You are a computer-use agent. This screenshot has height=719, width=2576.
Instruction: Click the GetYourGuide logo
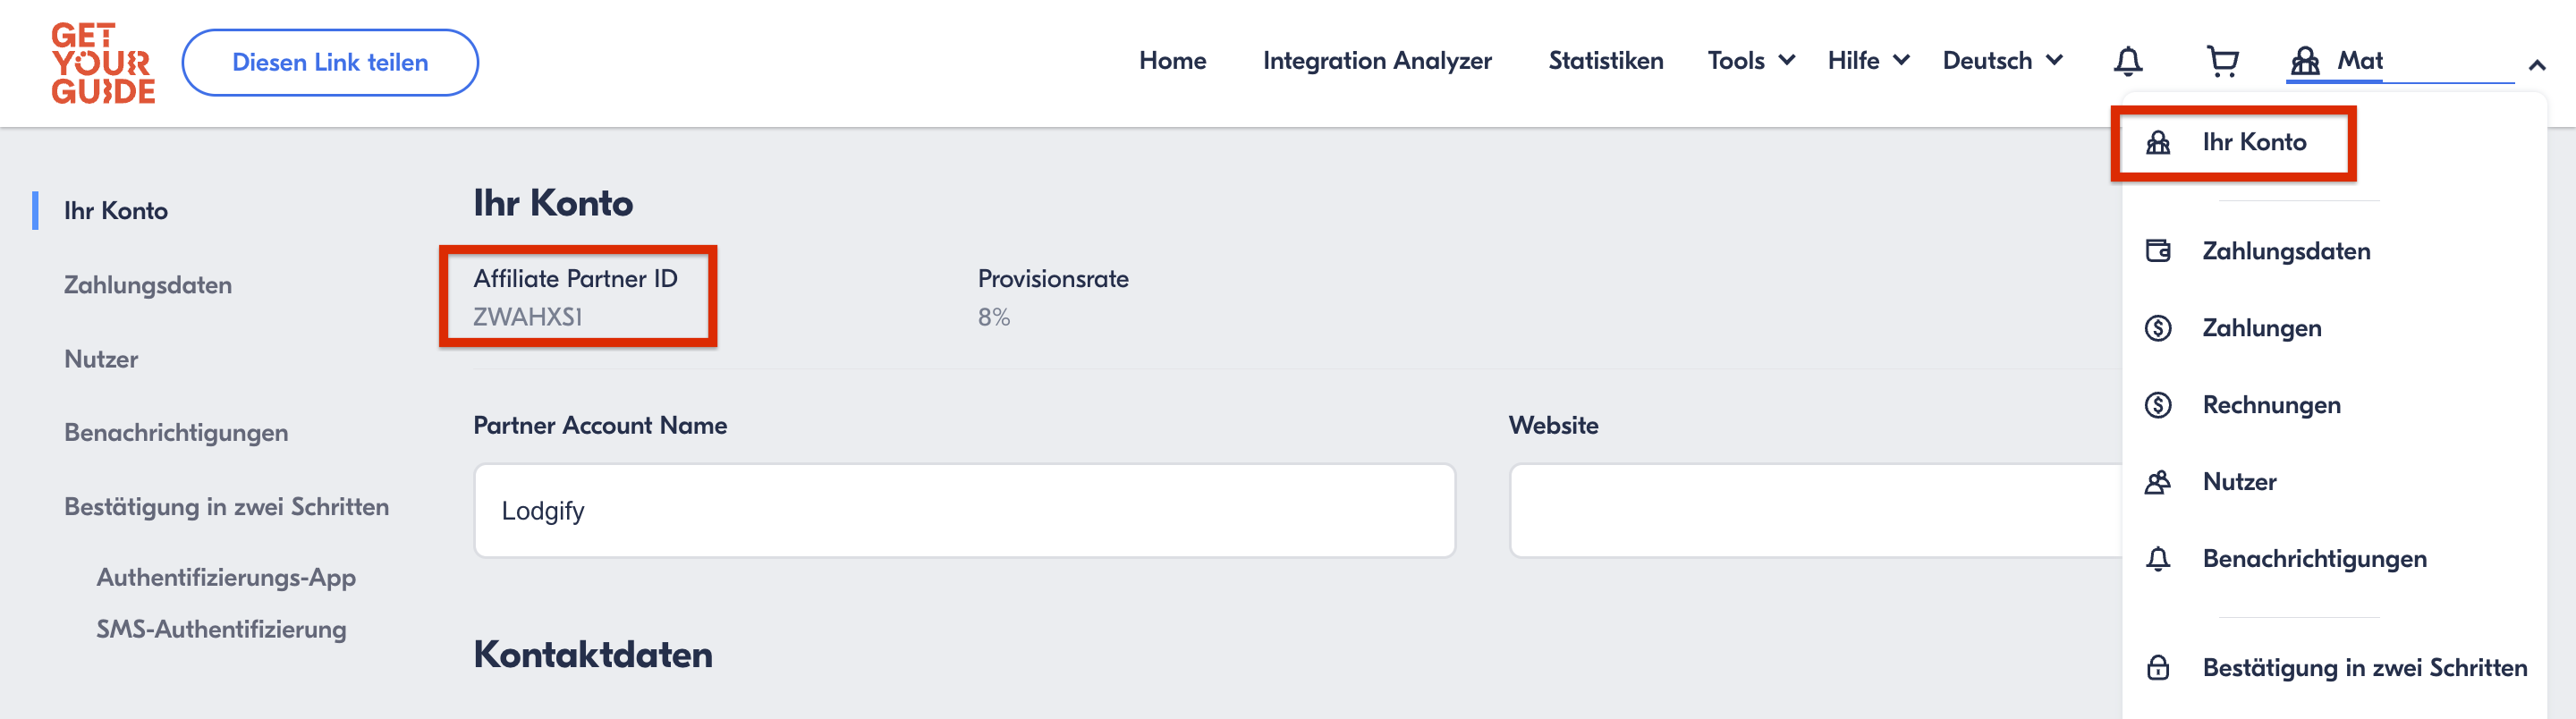(103, 63)
